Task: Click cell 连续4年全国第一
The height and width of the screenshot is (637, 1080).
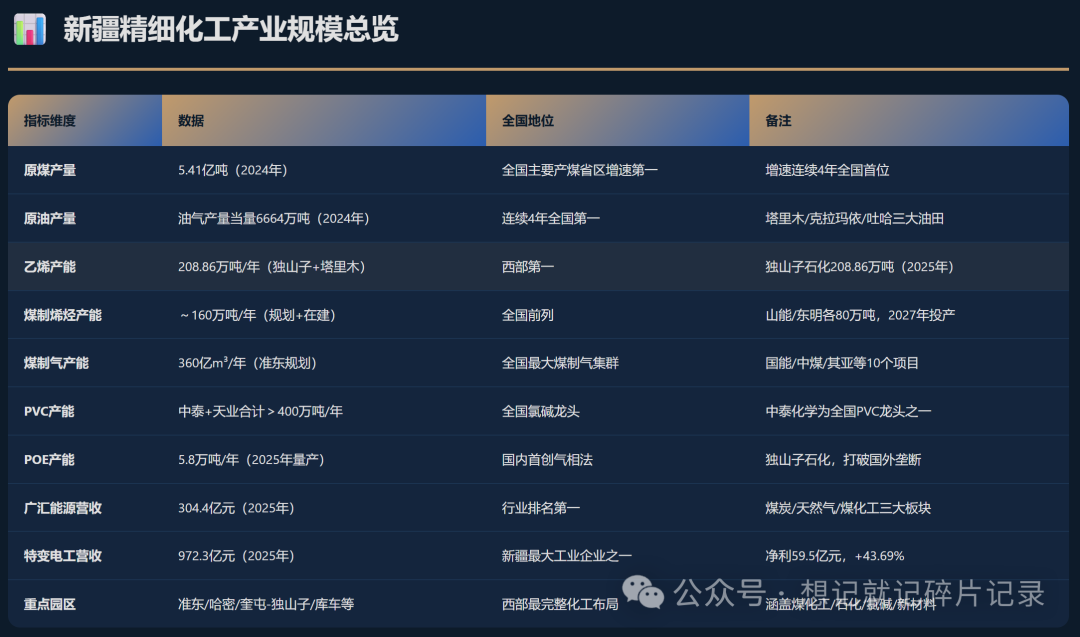Action: [x=550, y=218]
